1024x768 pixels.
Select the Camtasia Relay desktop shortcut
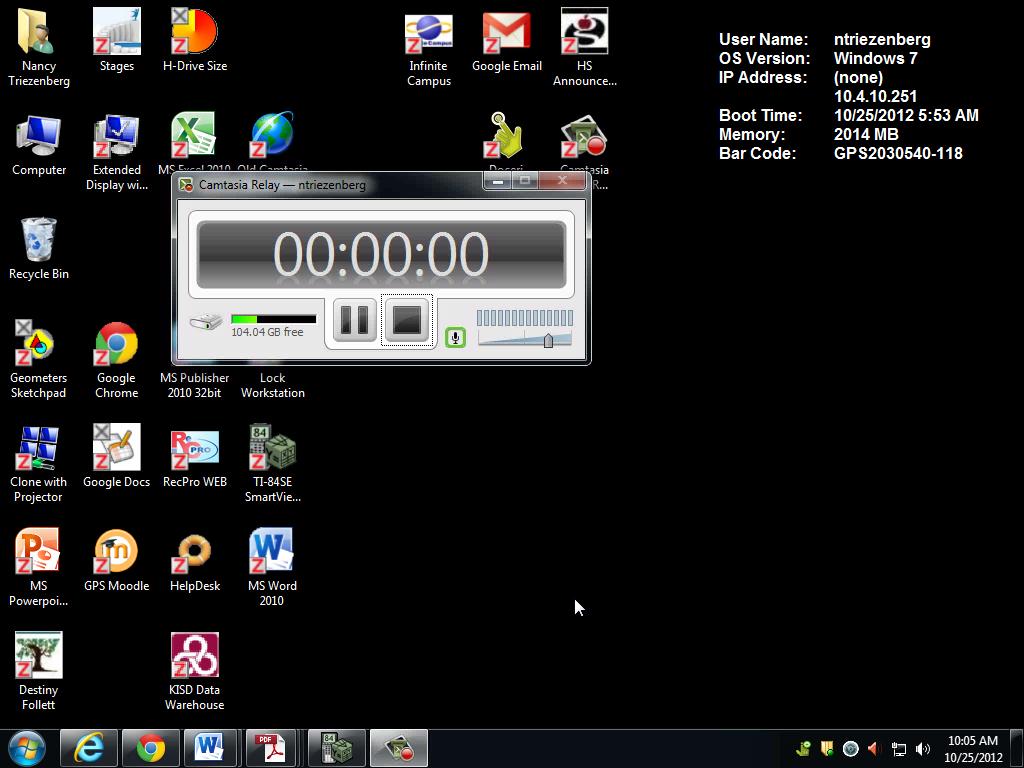(584, 136)
